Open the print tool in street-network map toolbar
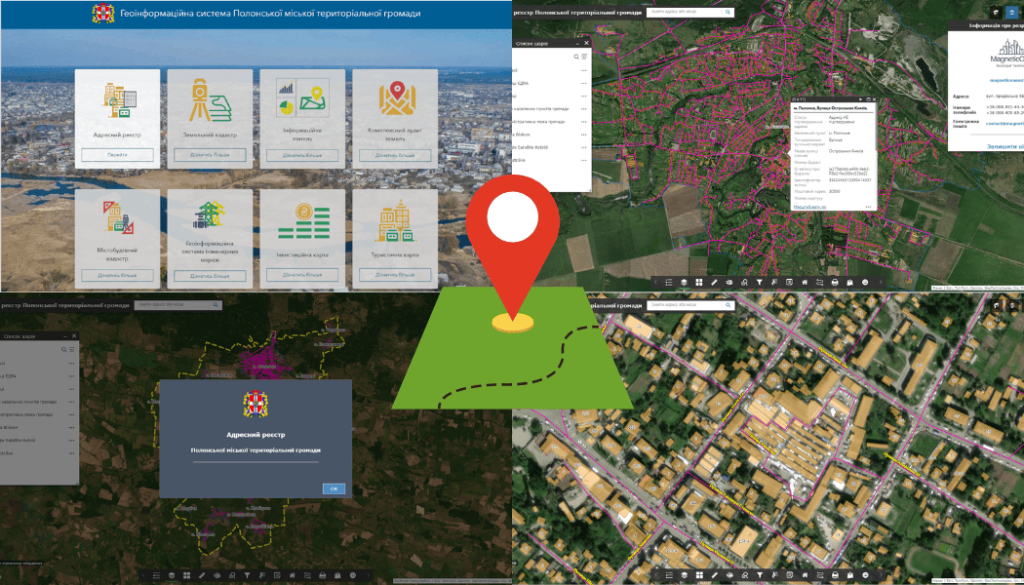Viewport: 1024px width, 585px height. [x=835, y=282]
